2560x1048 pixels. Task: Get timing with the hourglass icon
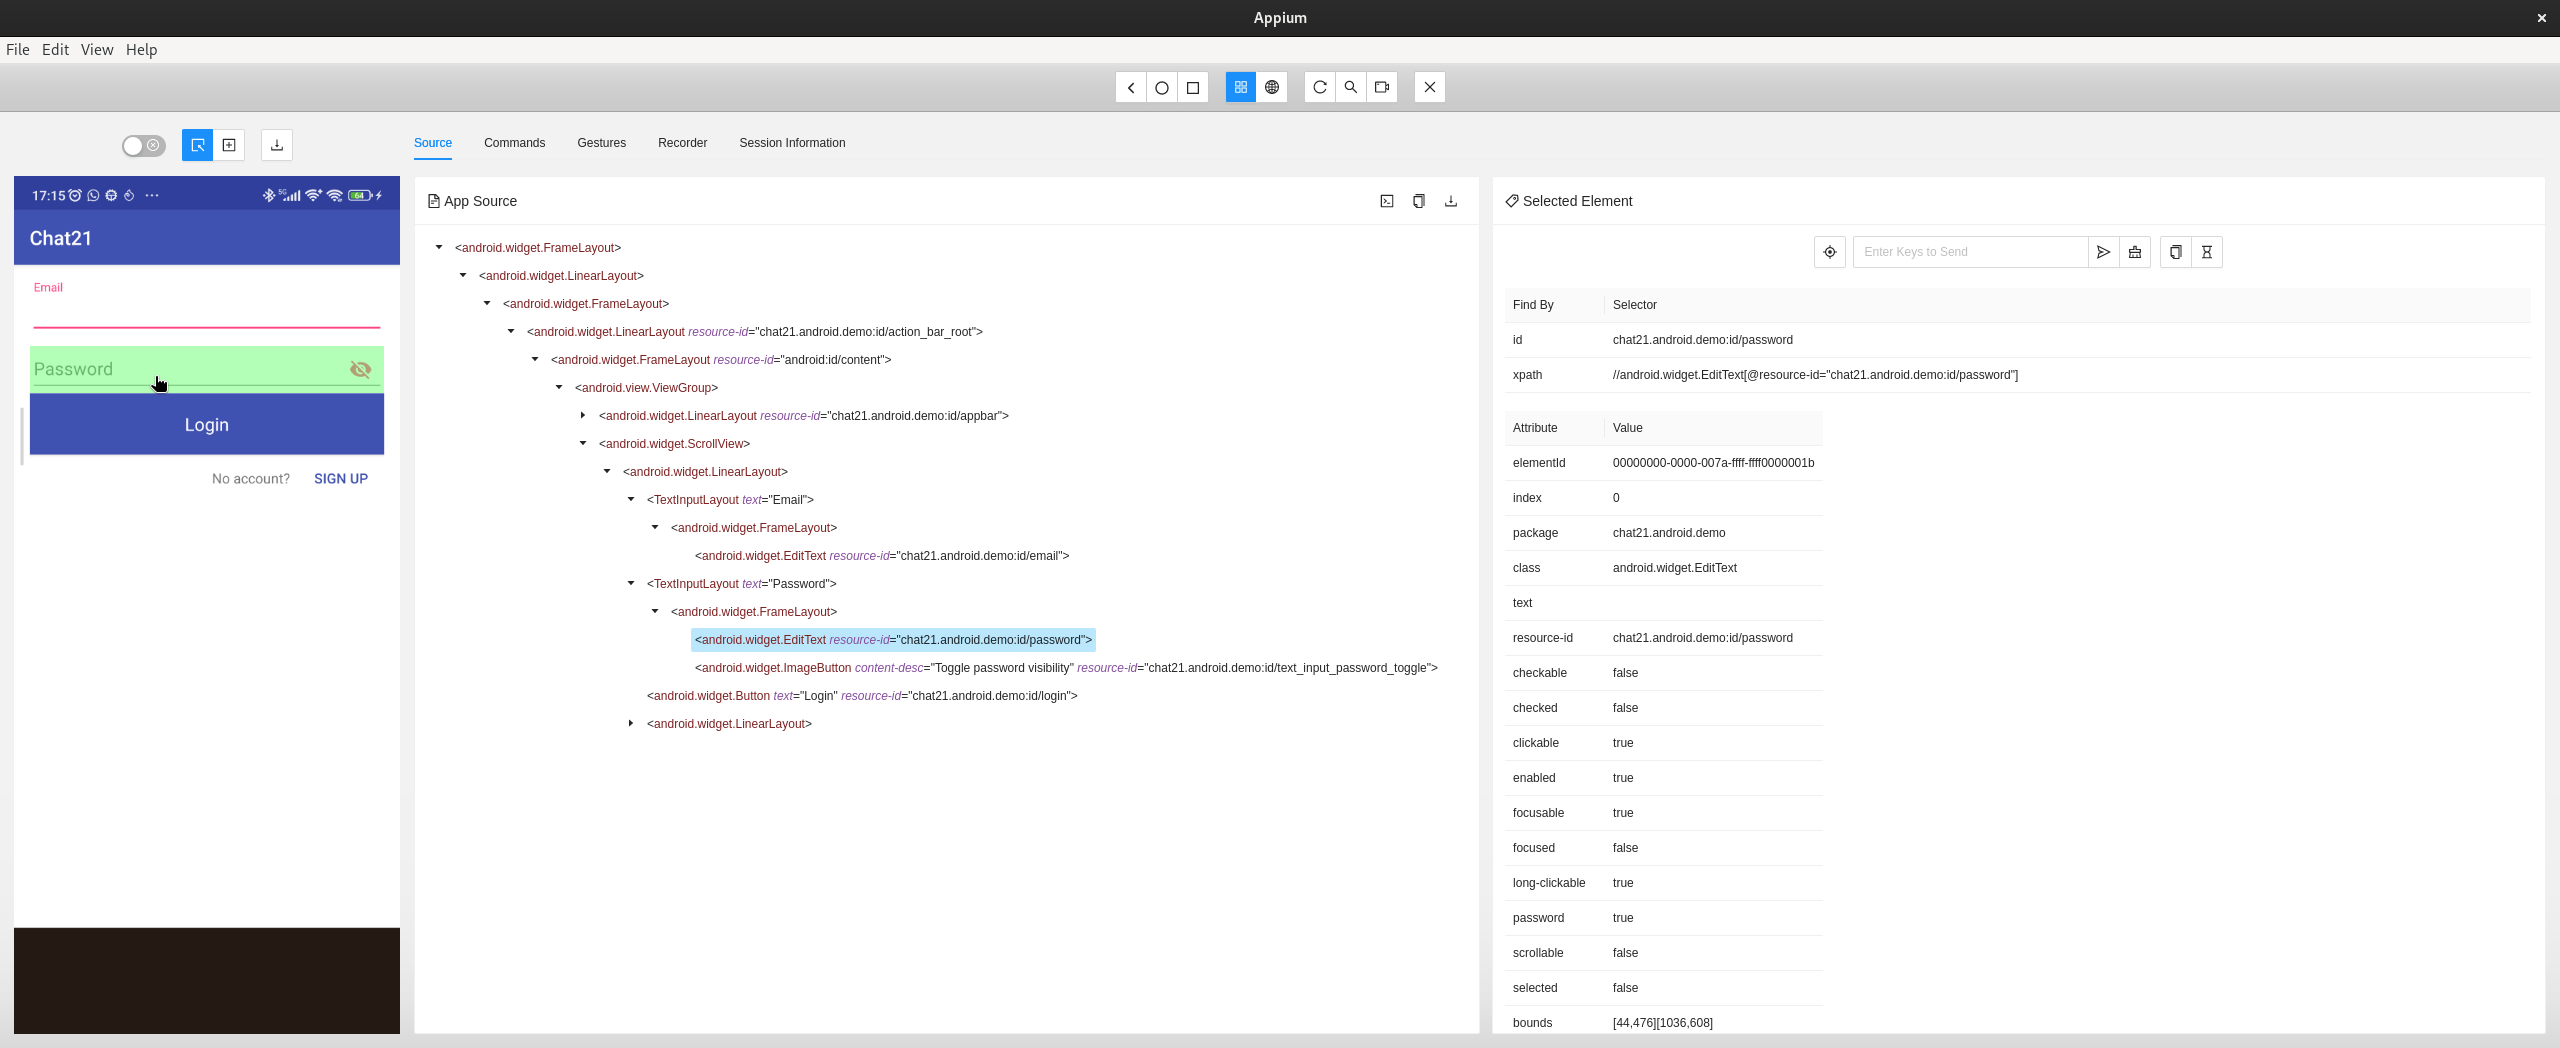point(2207,252)
